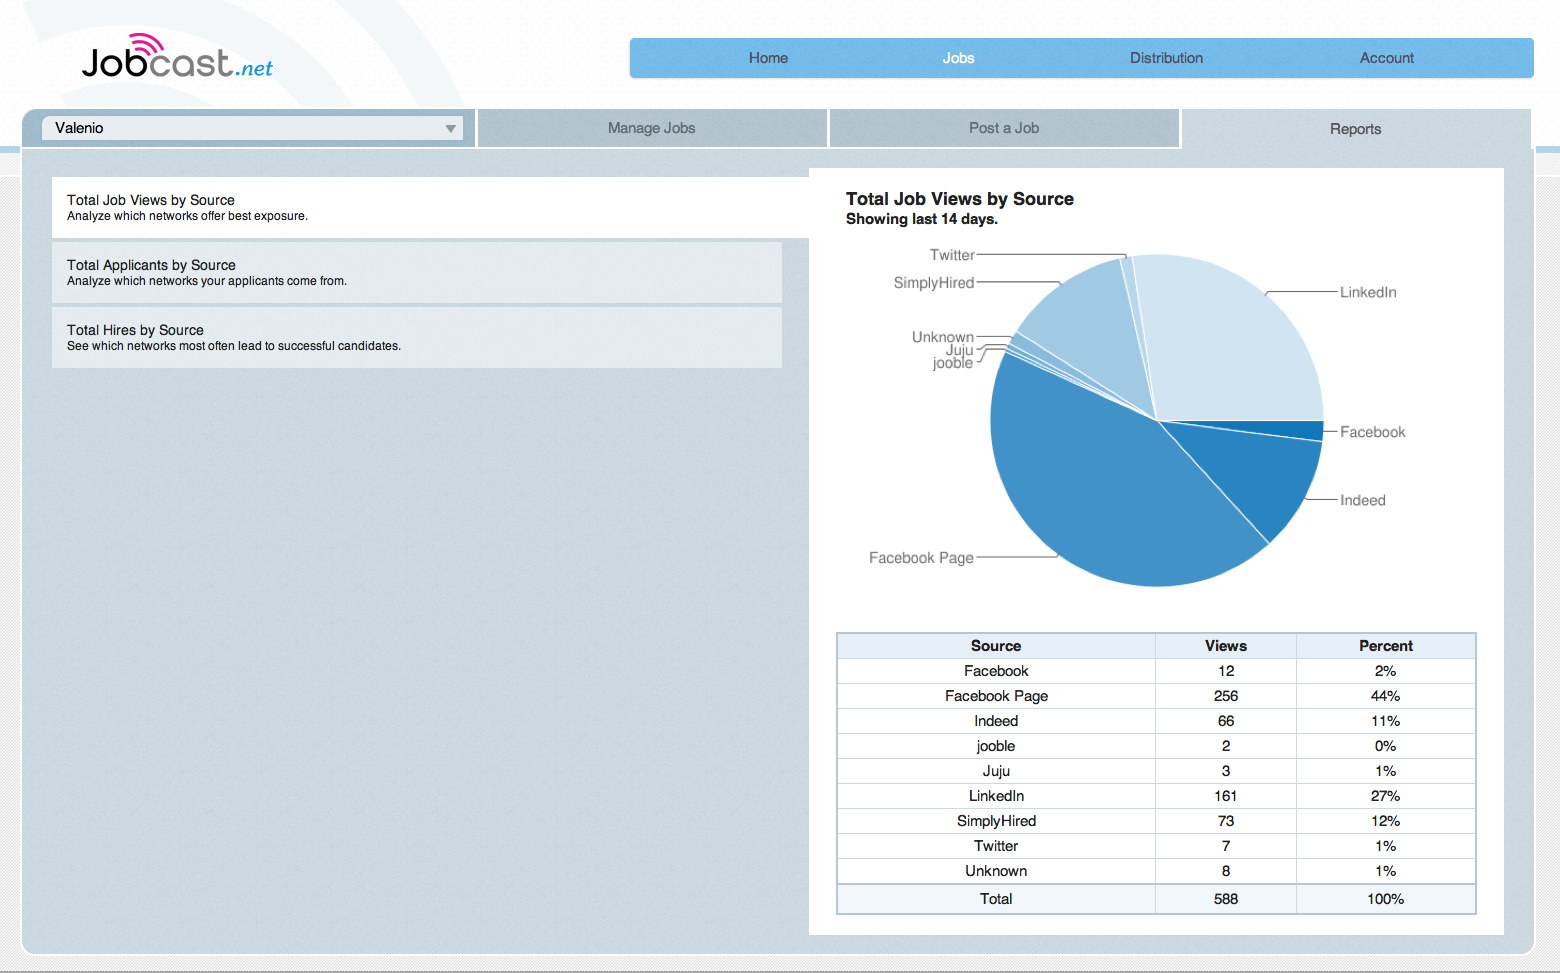This screenshot has height=973, width=1560.
Task: Click the Source column header
Action: [x=996, y=646]
